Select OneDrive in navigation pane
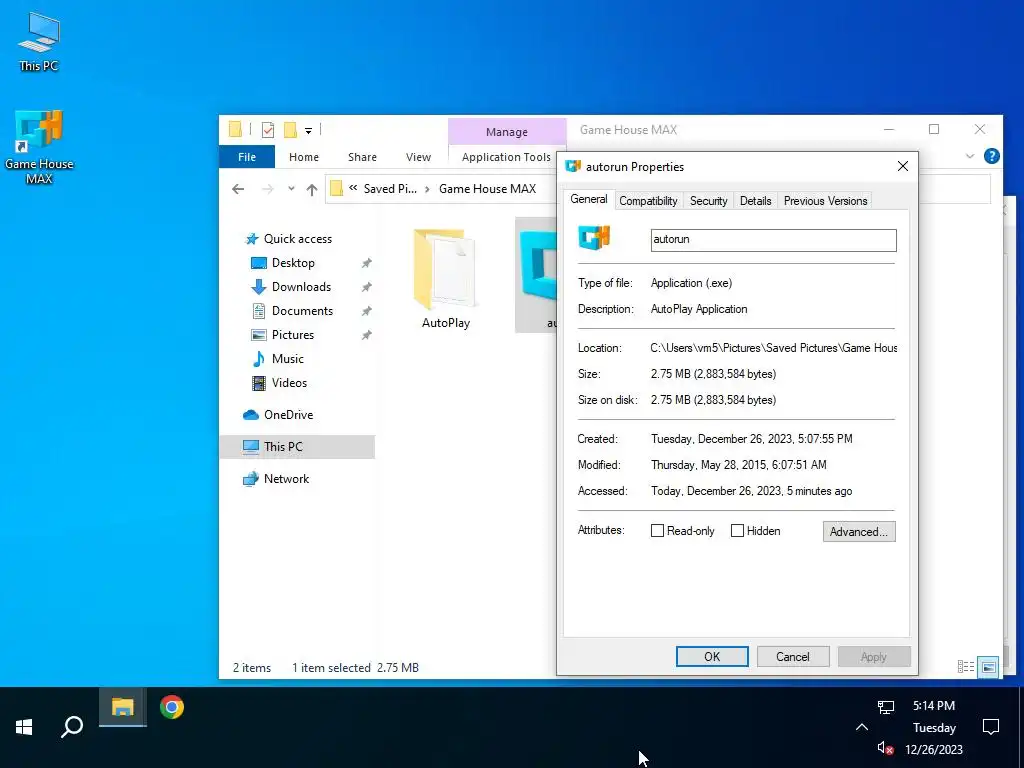Screen dimensions: 1024x768 (x=288, y=415)
